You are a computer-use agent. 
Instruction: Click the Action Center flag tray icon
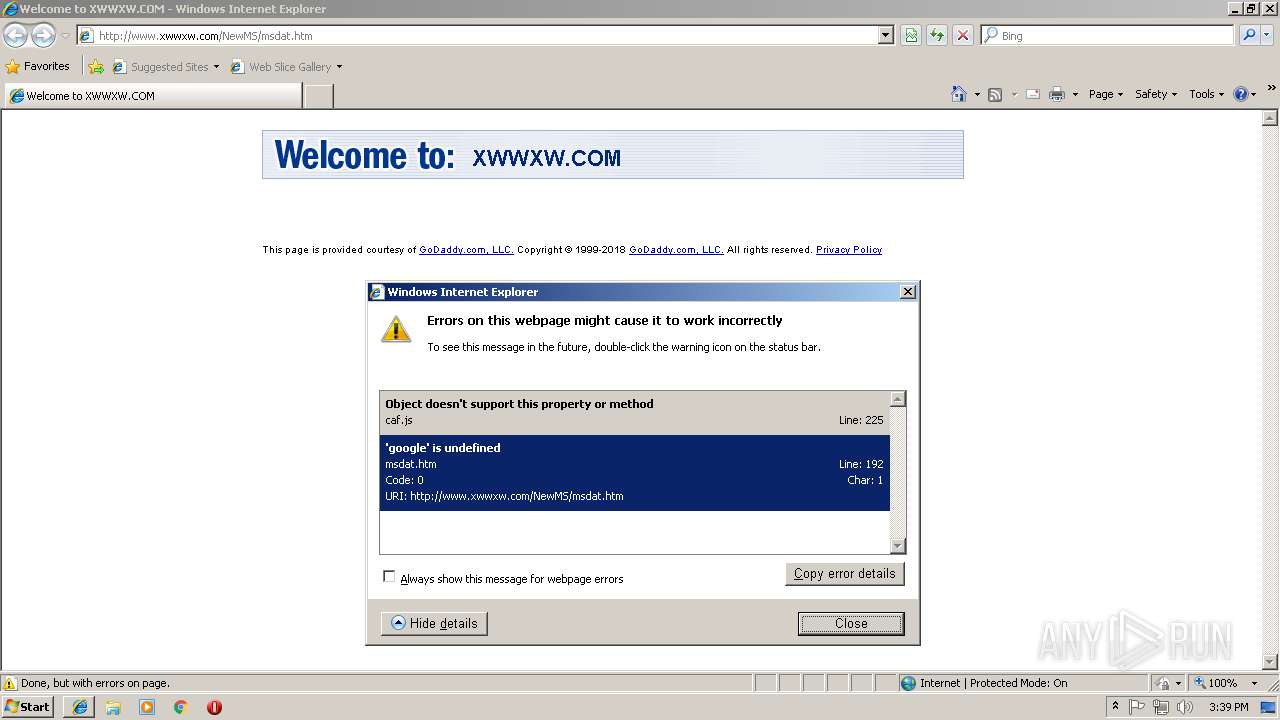tap(1137, 707)
